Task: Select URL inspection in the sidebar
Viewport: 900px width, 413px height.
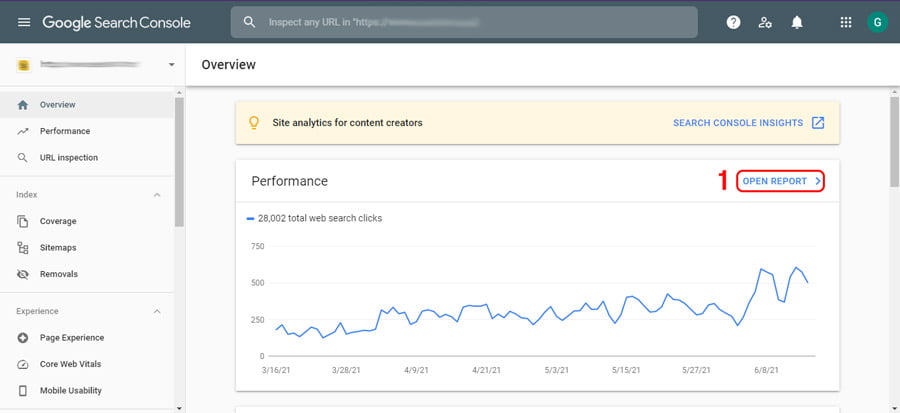Action: point(87,158)
